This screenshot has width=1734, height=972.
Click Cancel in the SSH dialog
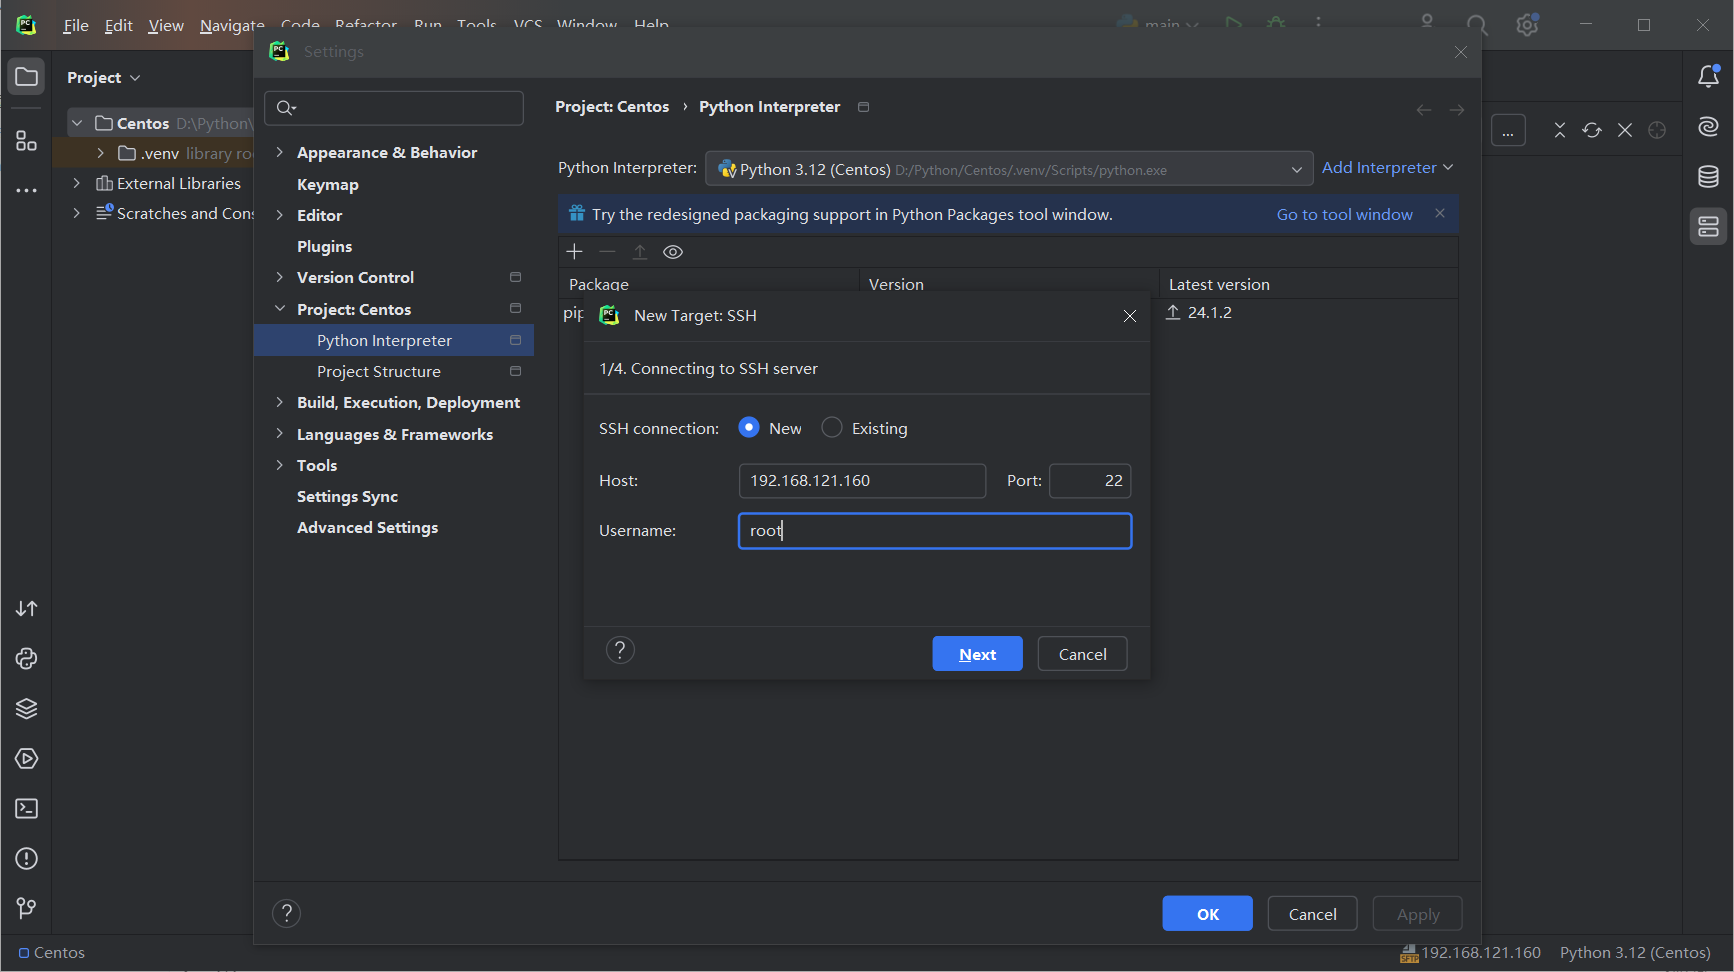click(1082, 654)
